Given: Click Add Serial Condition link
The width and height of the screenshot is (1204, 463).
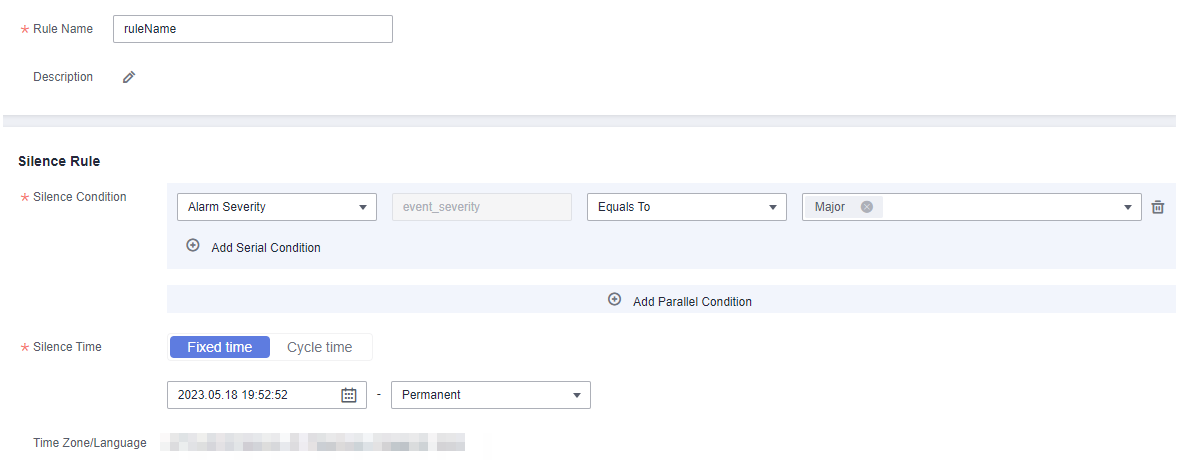Looking at the screenshot, I should click(266, 247).
